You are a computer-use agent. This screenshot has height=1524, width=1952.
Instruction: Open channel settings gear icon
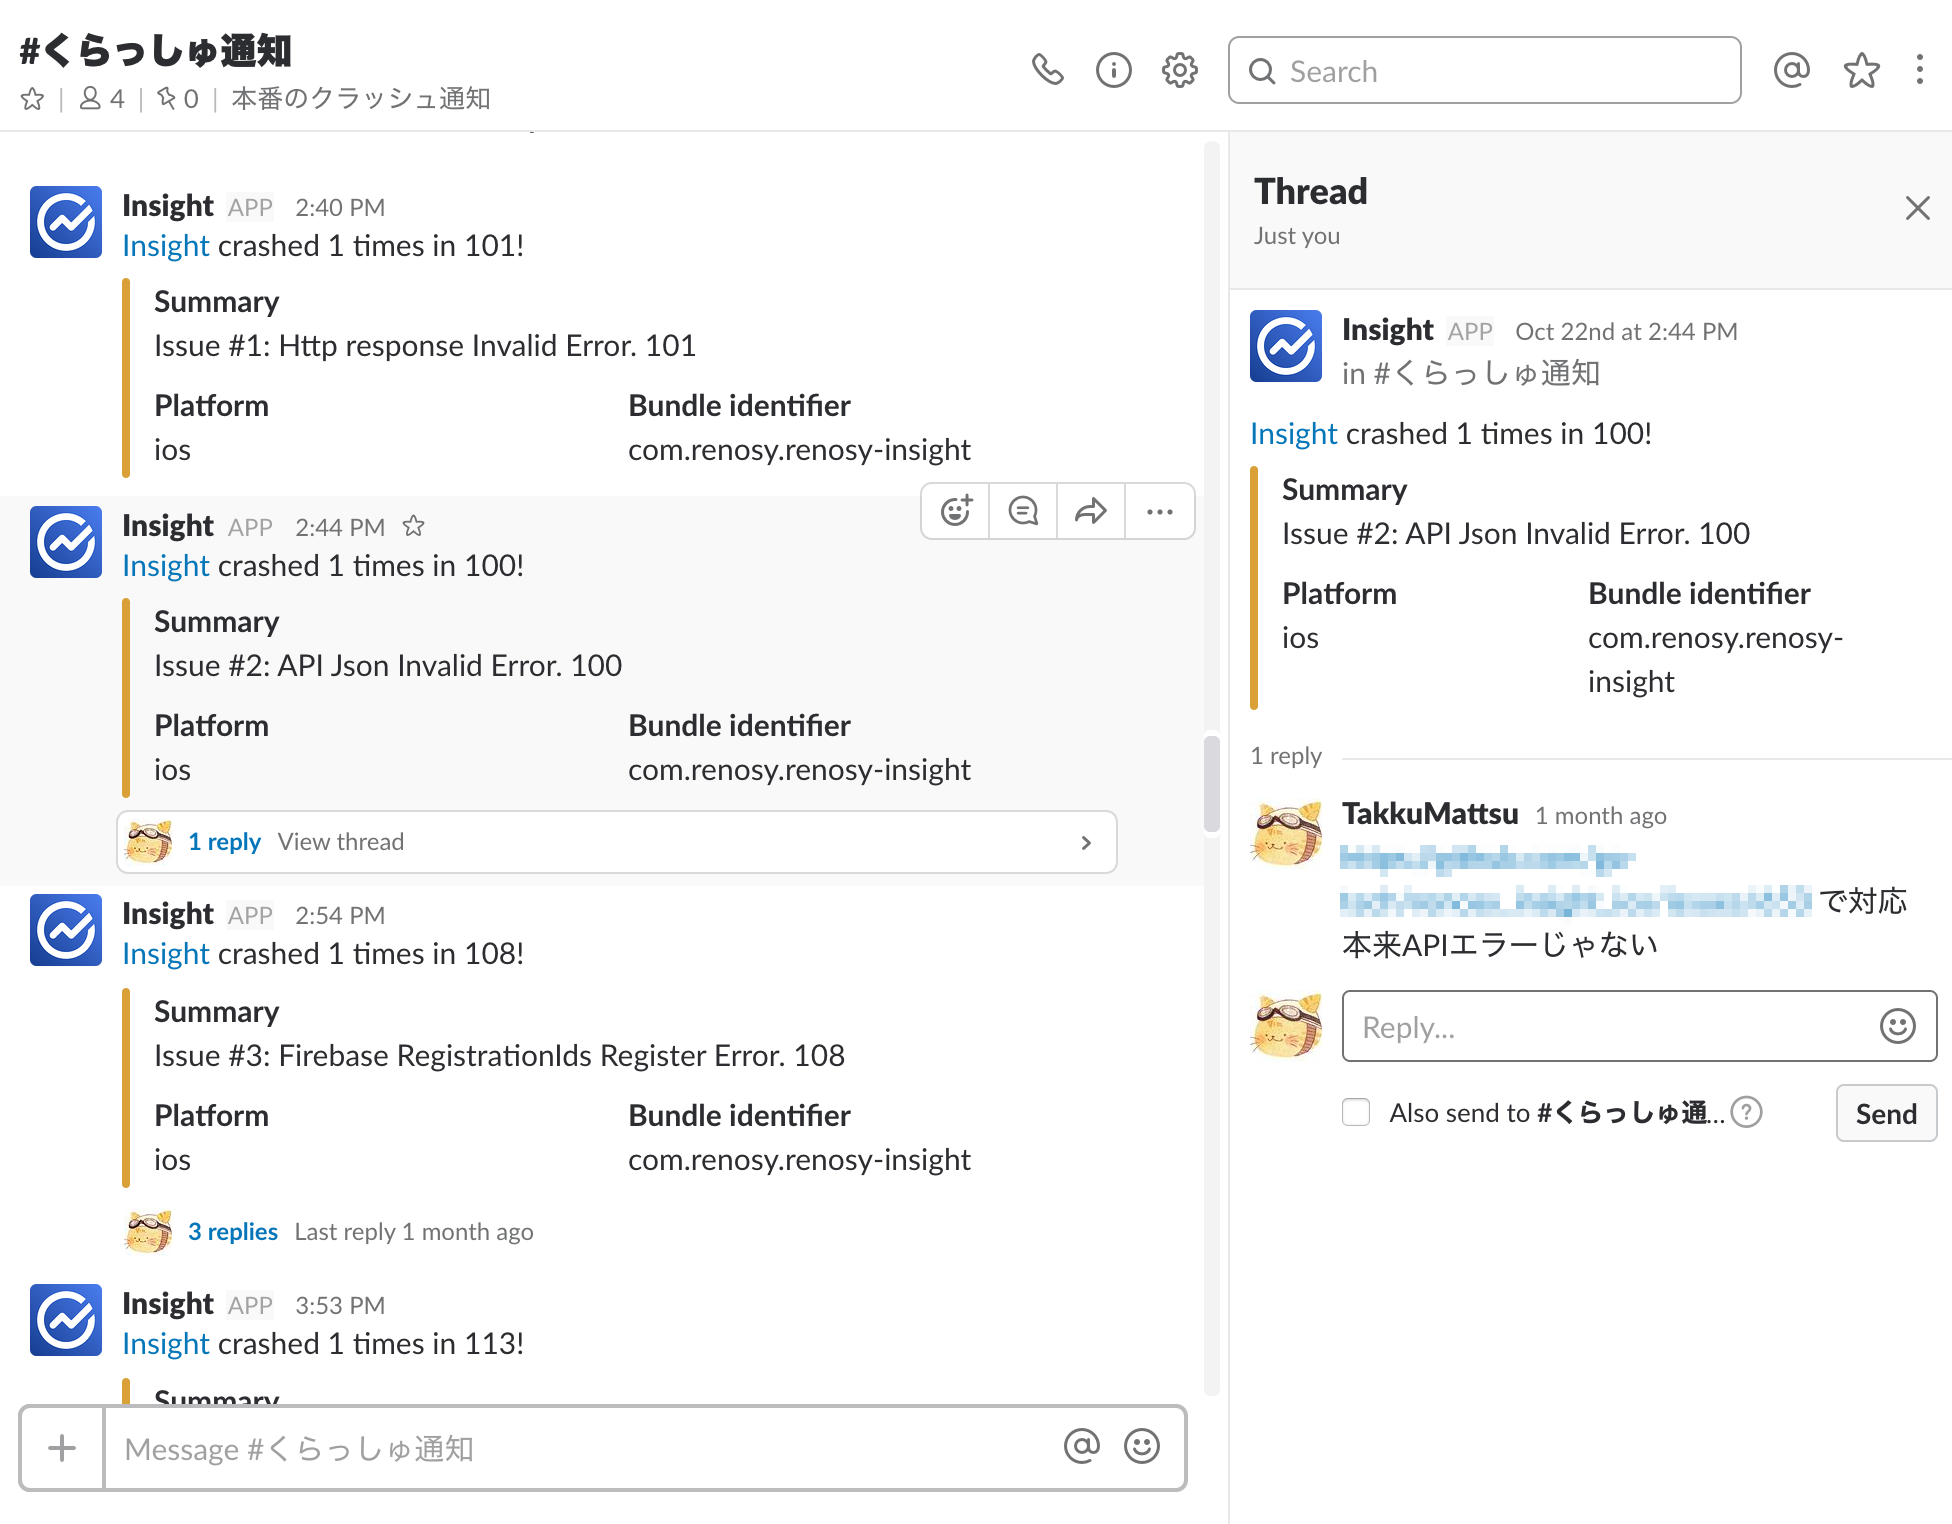[x=1179, y=70]
